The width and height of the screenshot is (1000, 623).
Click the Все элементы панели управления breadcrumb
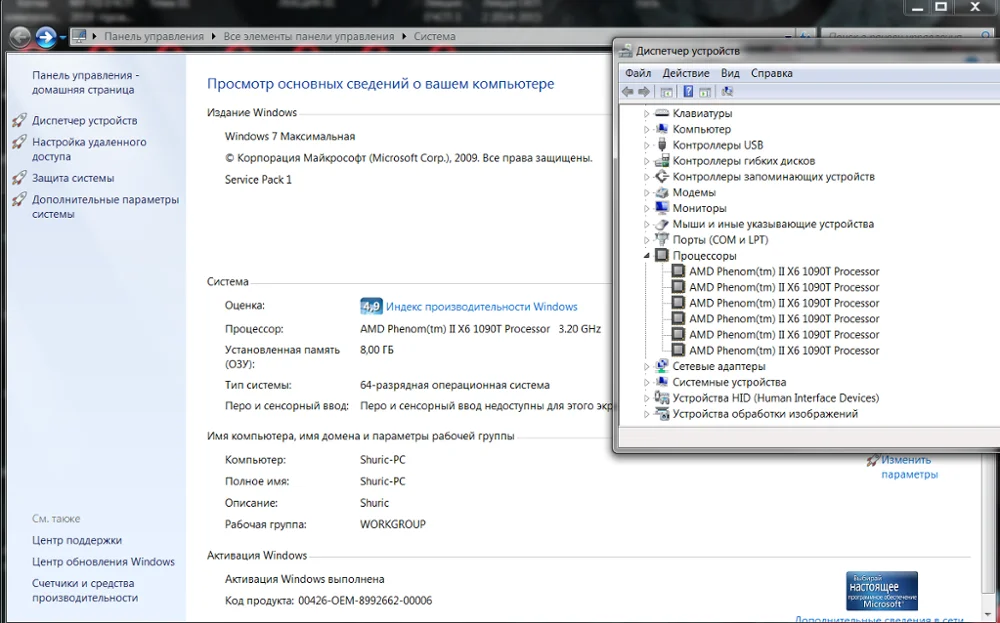click(309, 36)
